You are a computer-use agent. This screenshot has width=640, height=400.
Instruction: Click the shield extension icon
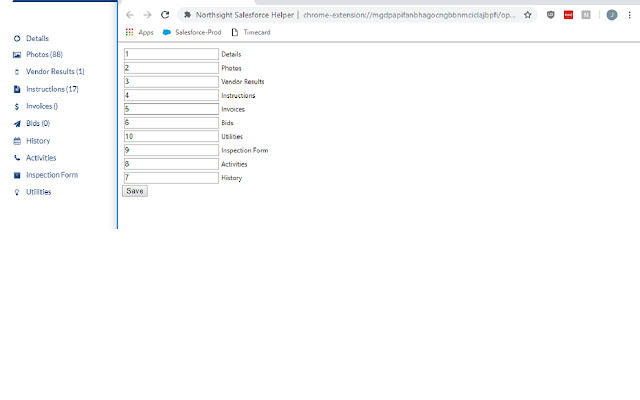551,15
